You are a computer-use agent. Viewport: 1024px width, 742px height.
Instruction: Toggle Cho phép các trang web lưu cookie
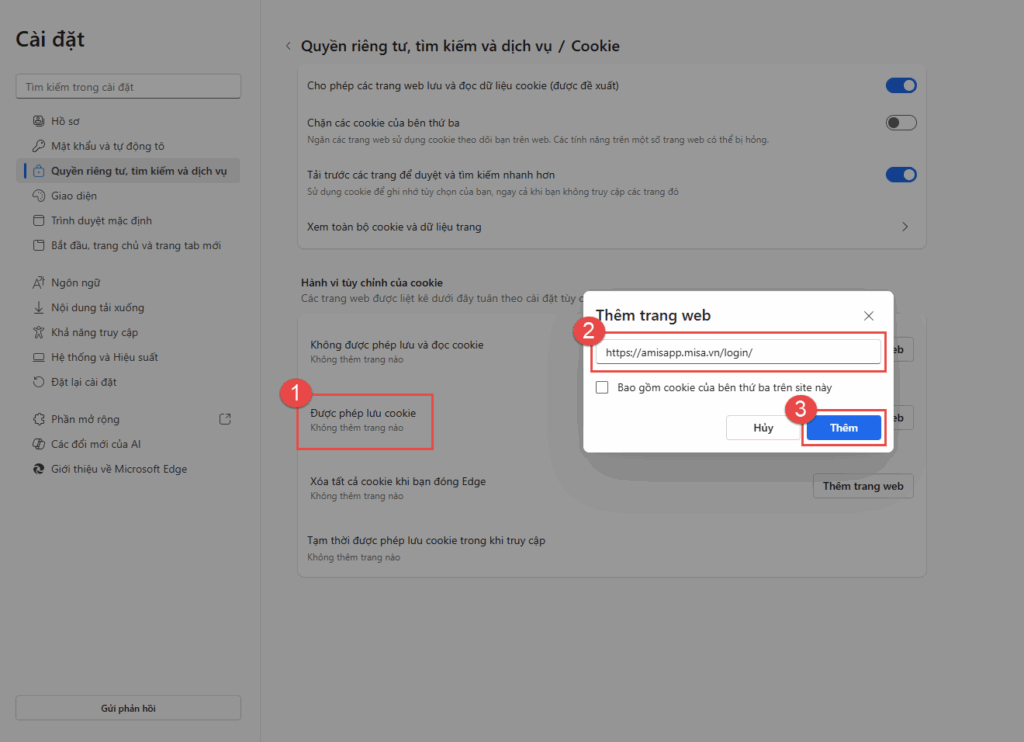[x=900, y=86]
